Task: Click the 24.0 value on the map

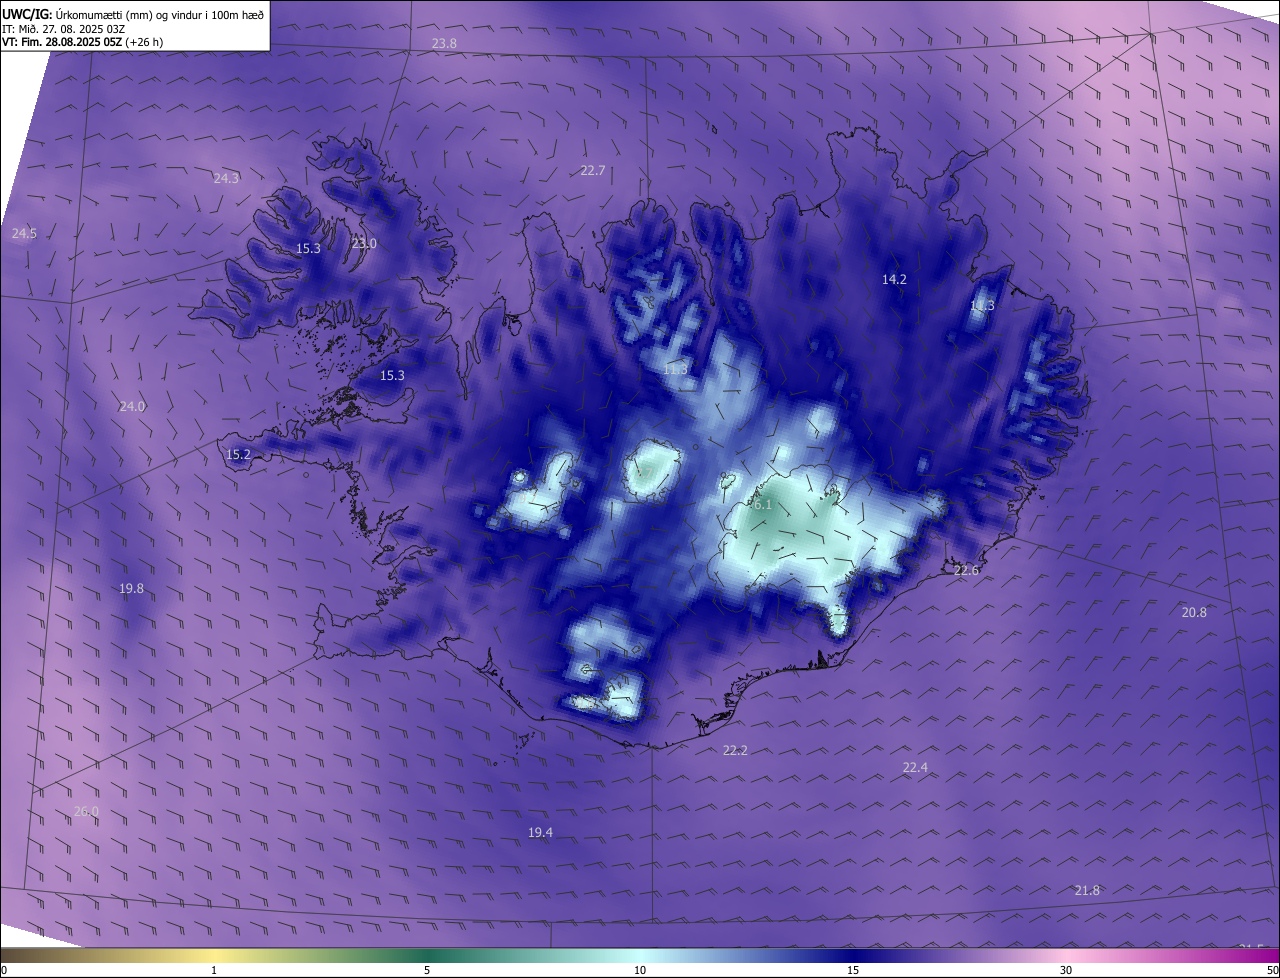Action: pyautogui.click(x=132, y=406)
